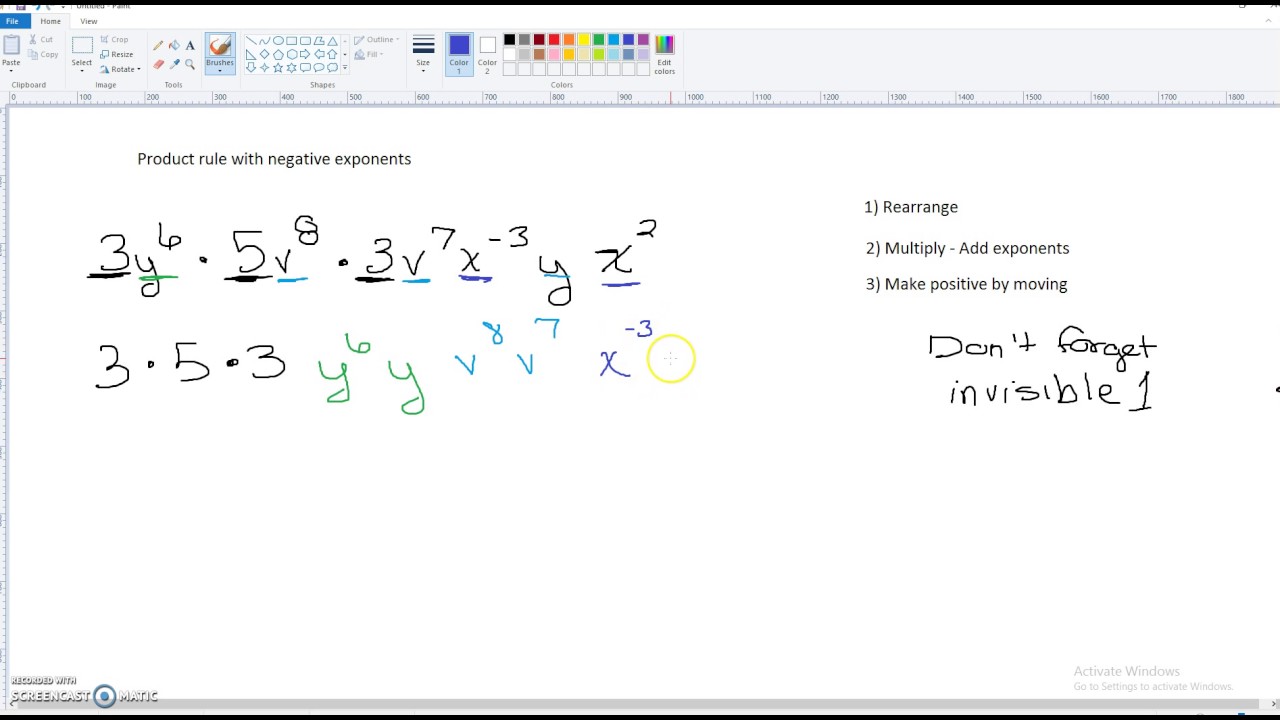1280x720 pixels.
Task: Choose the Rectangle shape
Action: click(292, 41)
